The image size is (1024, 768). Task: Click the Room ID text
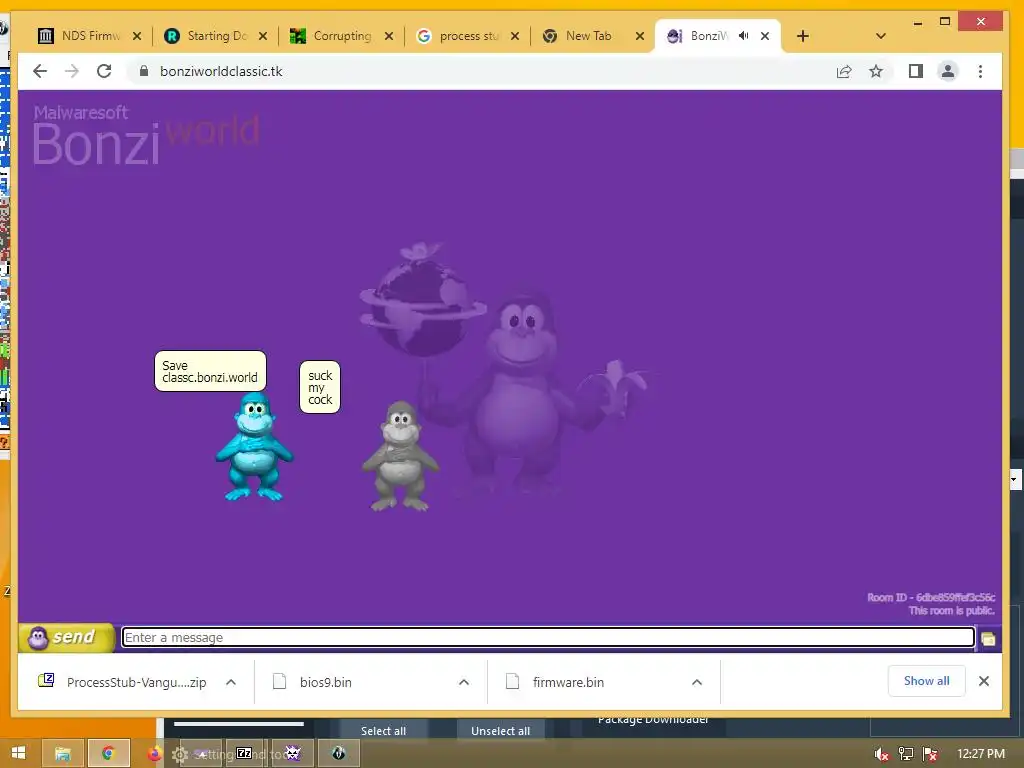click(931, 597)
